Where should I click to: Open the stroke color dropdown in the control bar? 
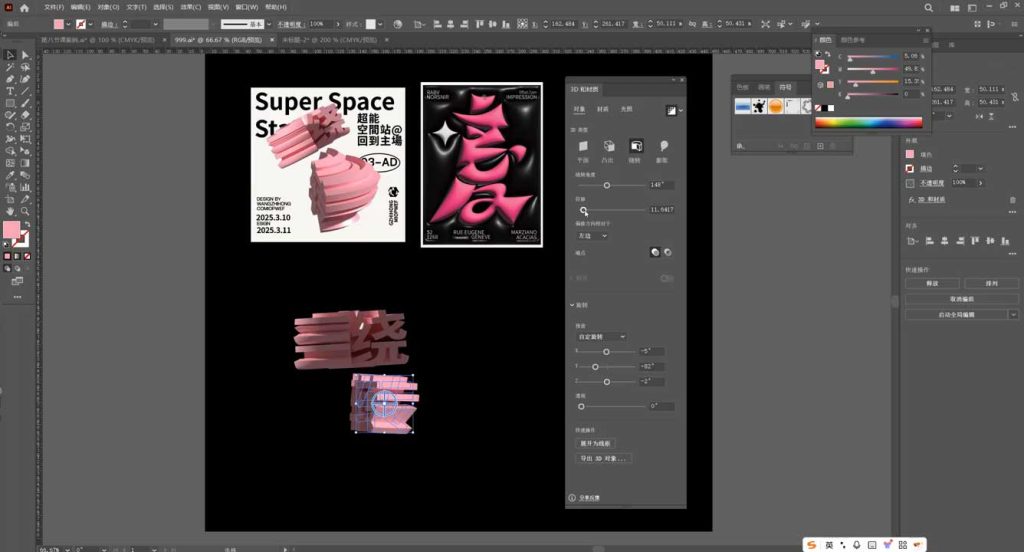(90, 24)
